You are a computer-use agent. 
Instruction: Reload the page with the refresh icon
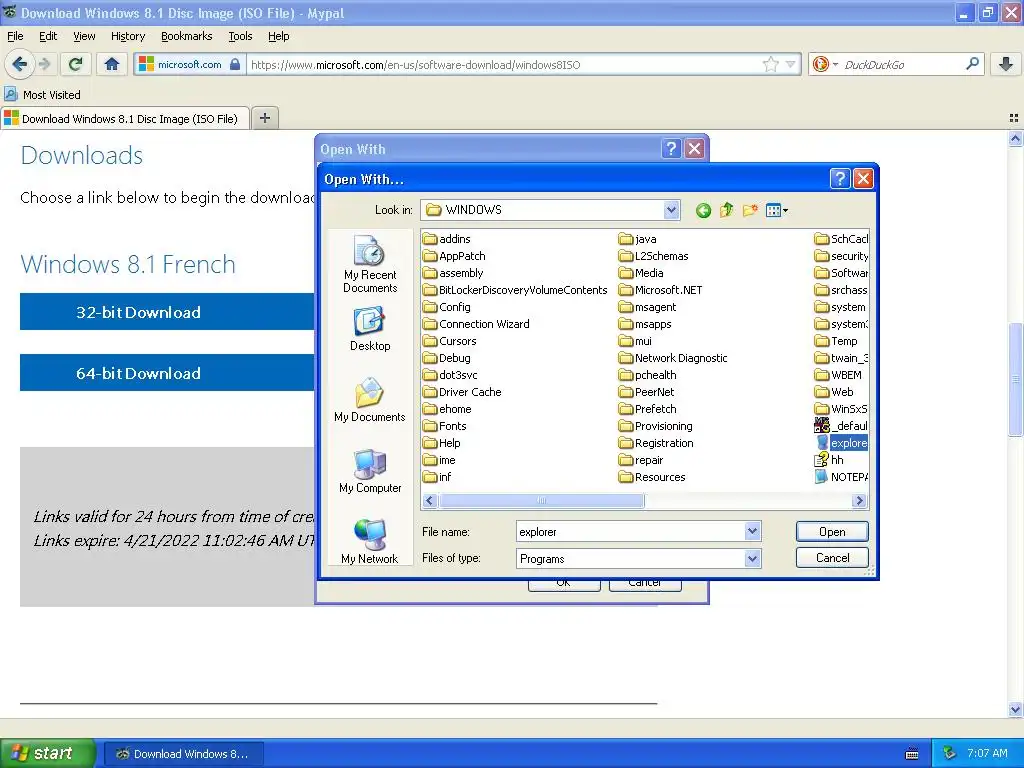tap(75, 64)
